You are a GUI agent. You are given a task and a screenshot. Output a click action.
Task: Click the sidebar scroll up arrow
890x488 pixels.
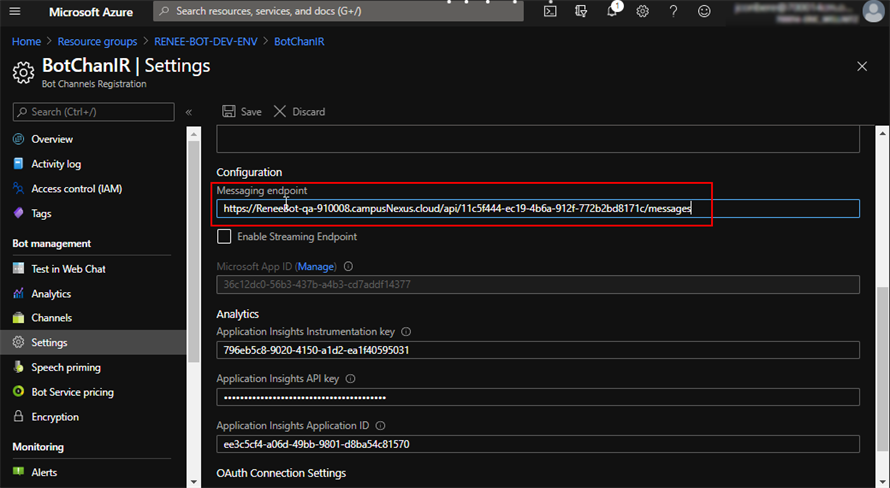click(194, 134)
